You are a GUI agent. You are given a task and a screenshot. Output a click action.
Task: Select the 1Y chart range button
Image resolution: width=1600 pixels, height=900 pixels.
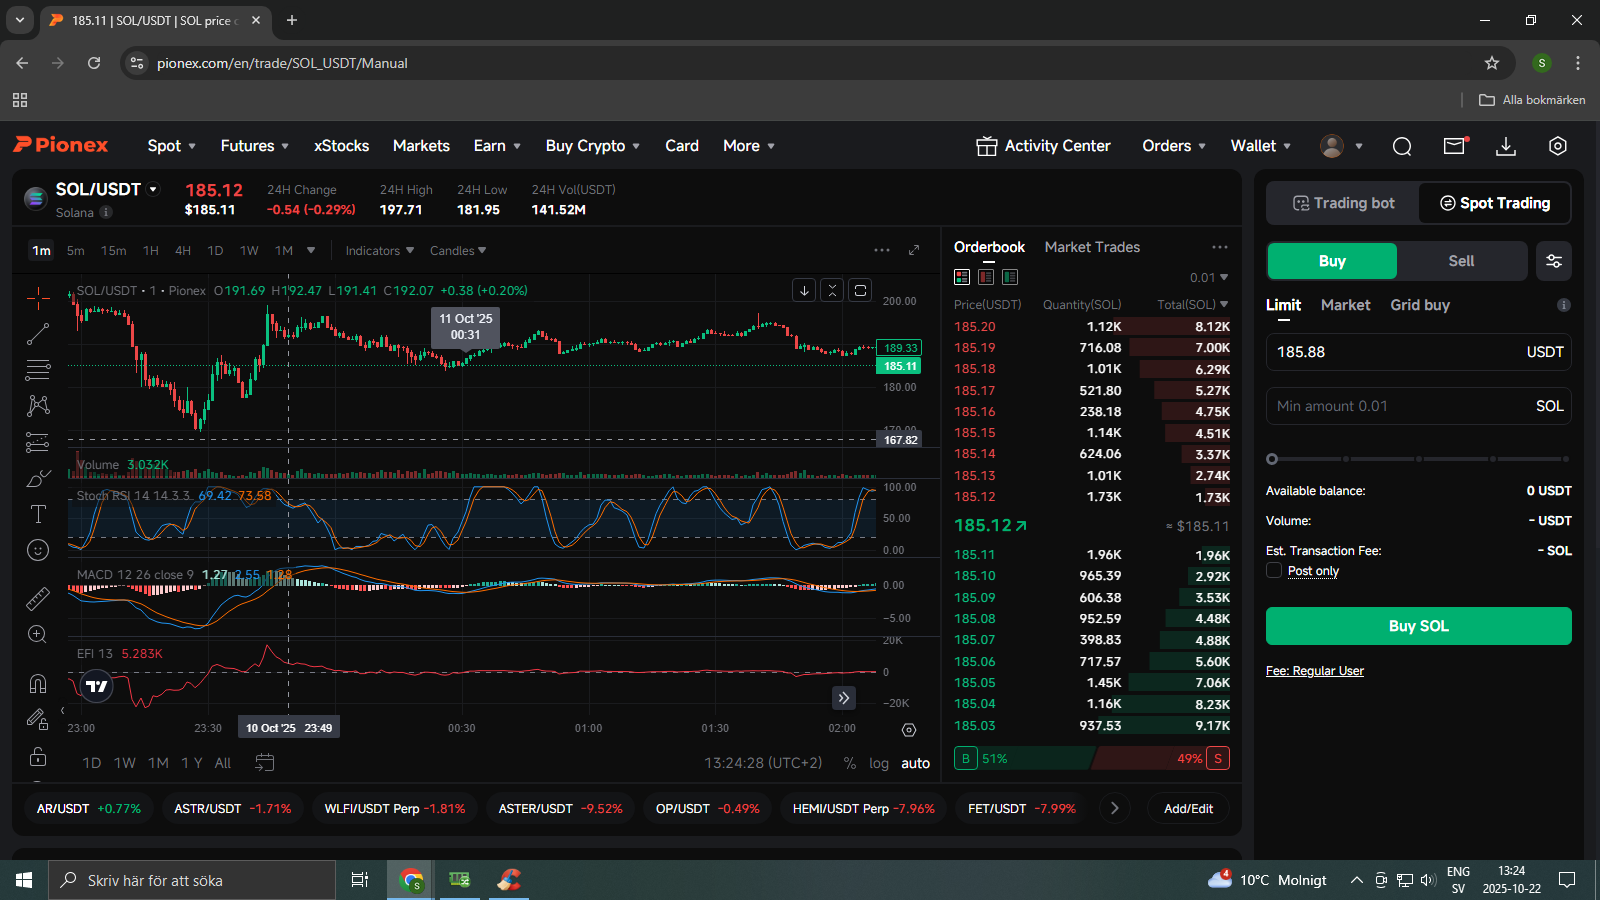point(192,763)
